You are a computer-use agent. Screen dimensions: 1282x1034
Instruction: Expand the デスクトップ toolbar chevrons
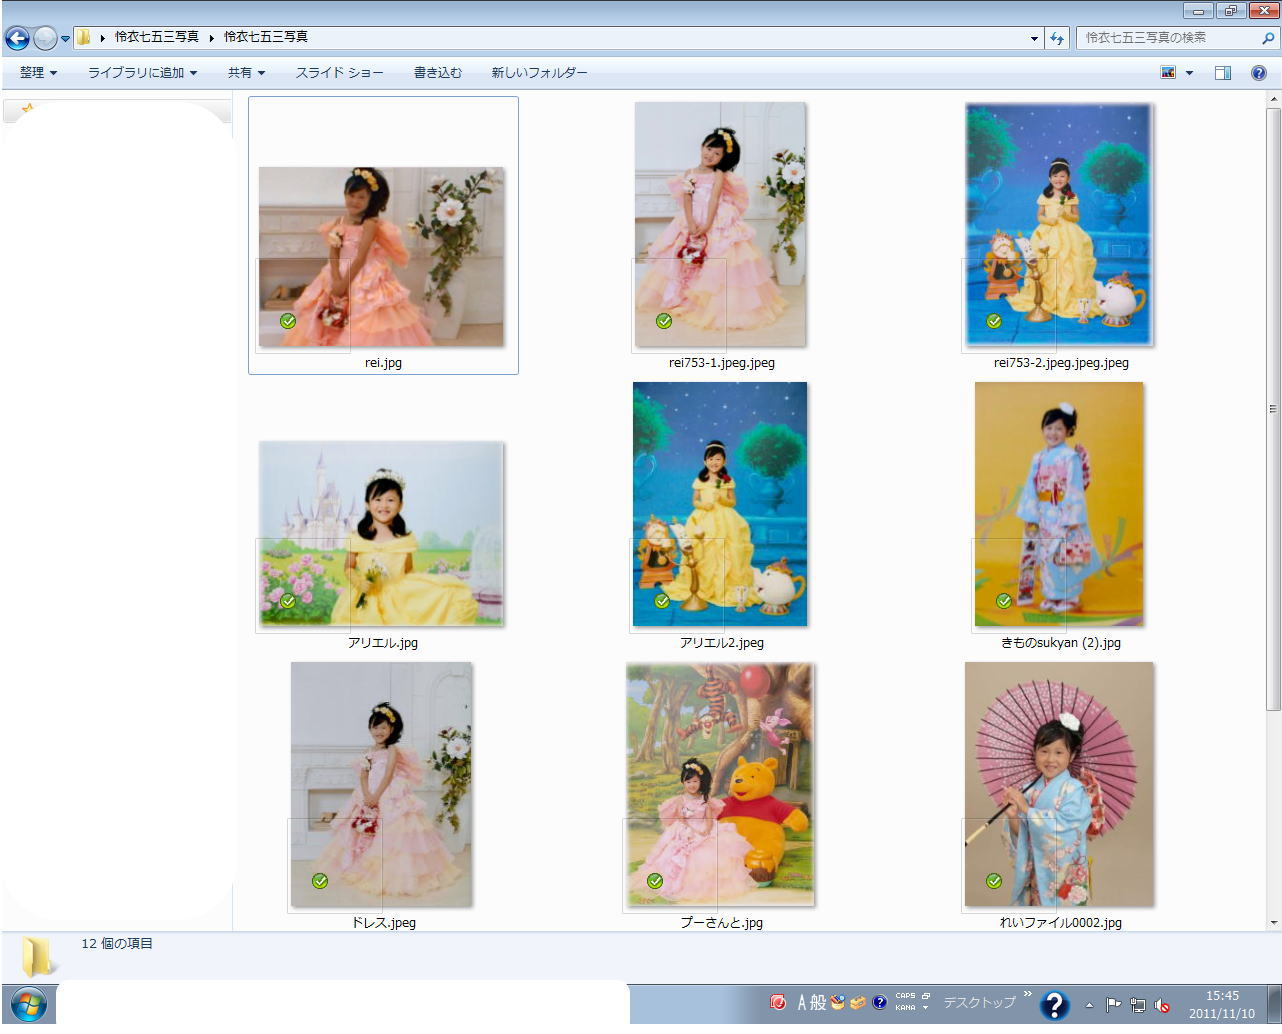[x=1027, y=995]
